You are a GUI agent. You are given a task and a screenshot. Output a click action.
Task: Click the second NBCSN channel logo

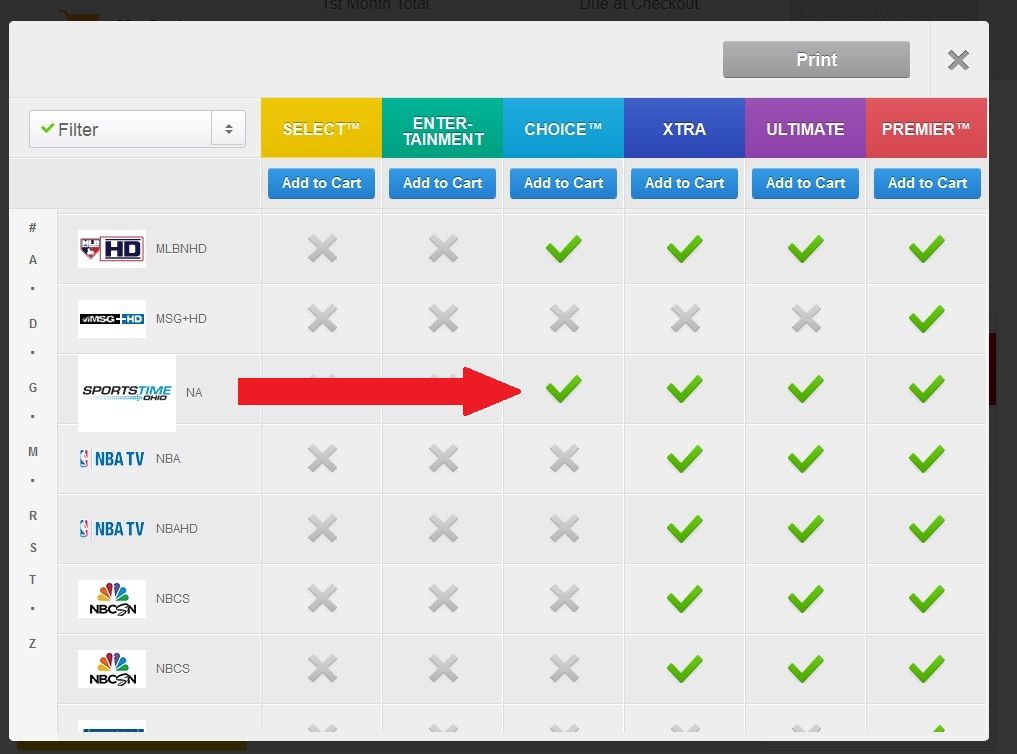[112, 668]
